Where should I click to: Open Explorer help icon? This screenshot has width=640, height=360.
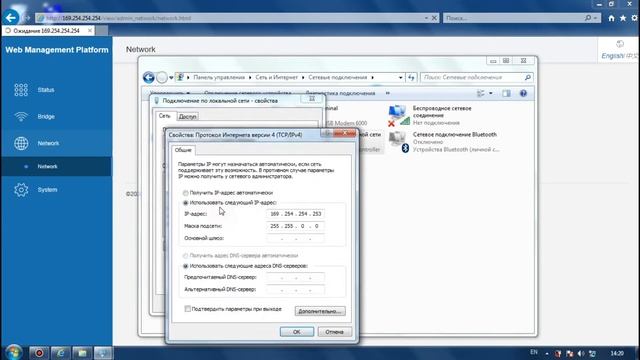pos(523,93)
